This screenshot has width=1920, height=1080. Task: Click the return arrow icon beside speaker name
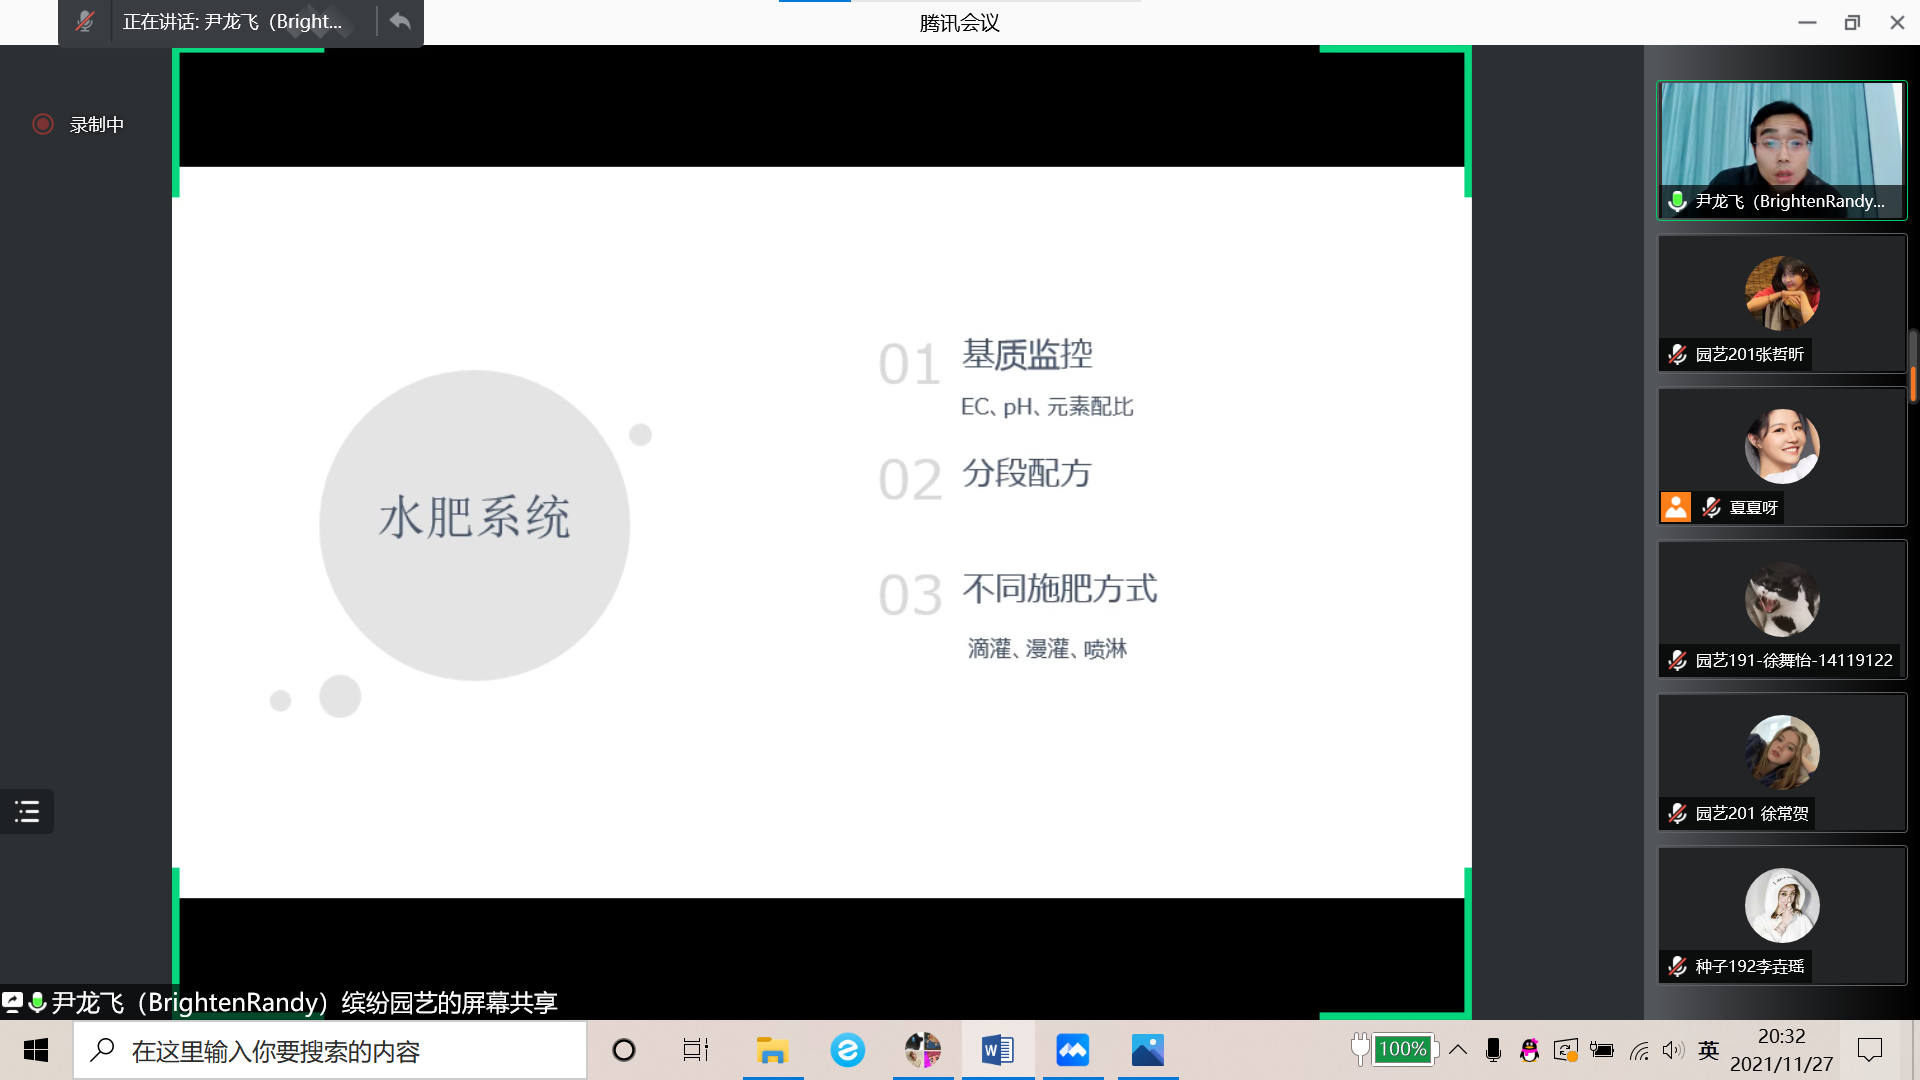coord(400,21)
